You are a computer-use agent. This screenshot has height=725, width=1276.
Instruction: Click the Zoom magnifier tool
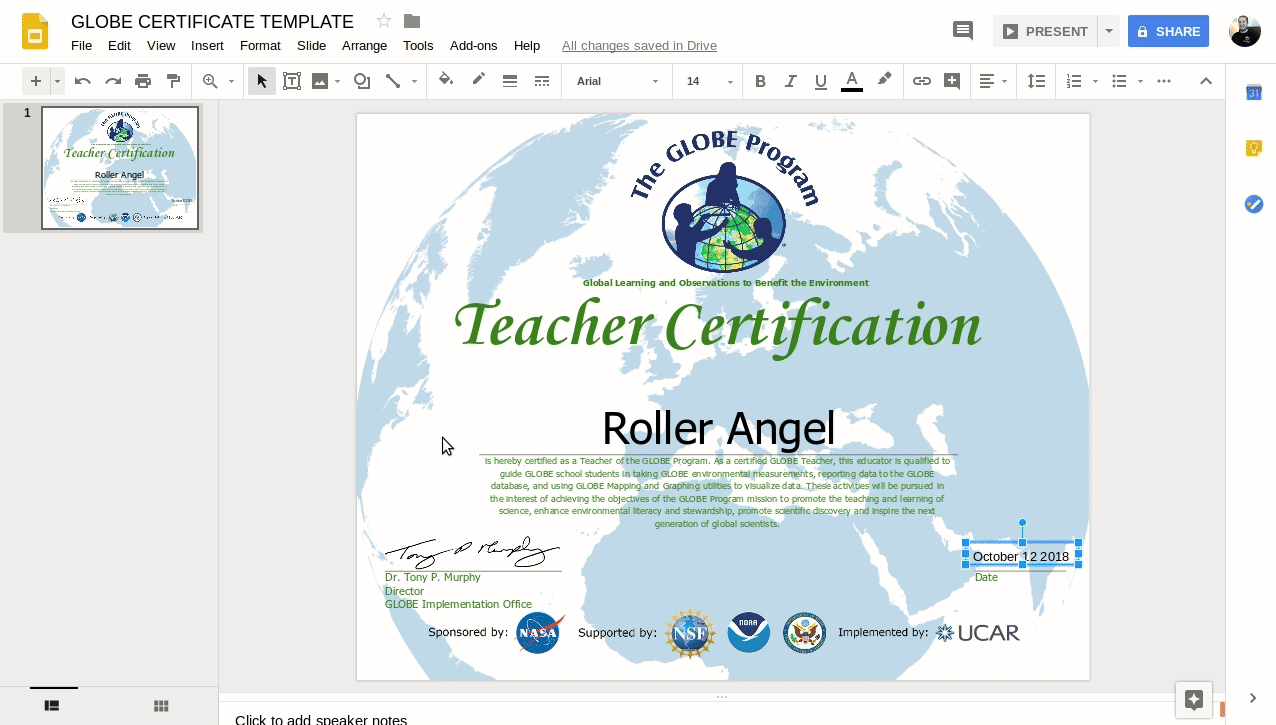point(210,81)
